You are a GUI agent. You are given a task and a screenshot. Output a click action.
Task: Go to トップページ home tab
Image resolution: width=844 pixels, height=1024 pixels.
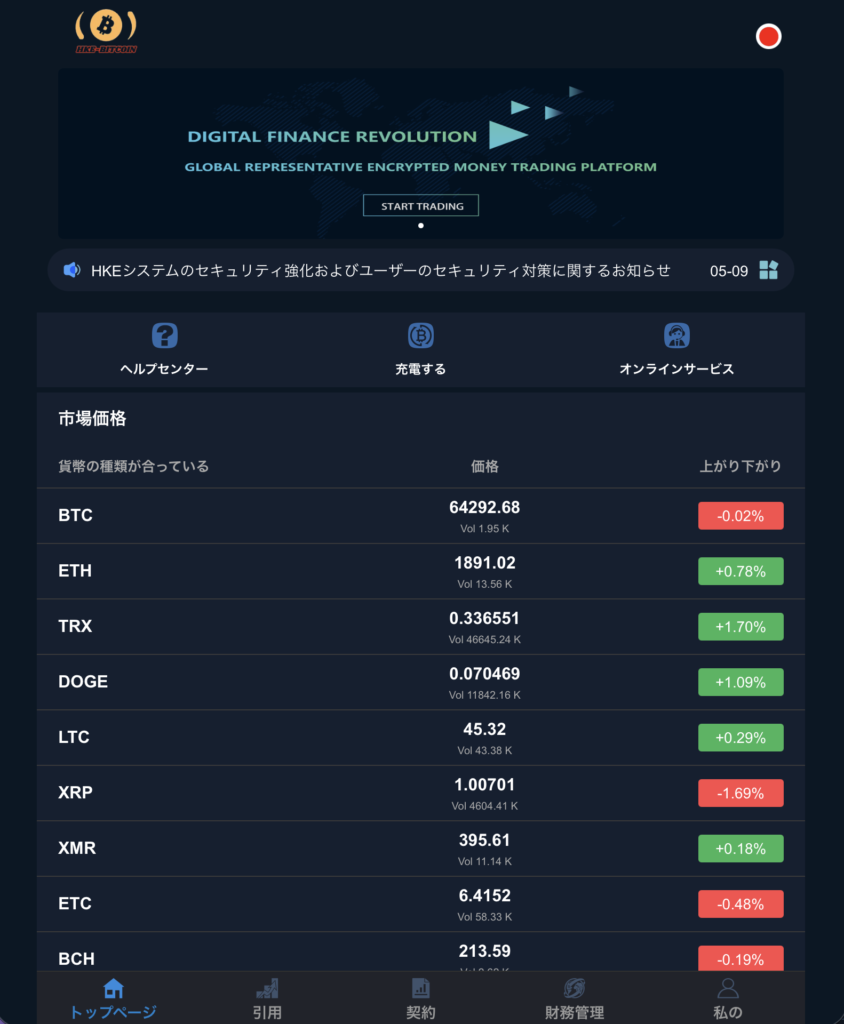coord(113,999)
